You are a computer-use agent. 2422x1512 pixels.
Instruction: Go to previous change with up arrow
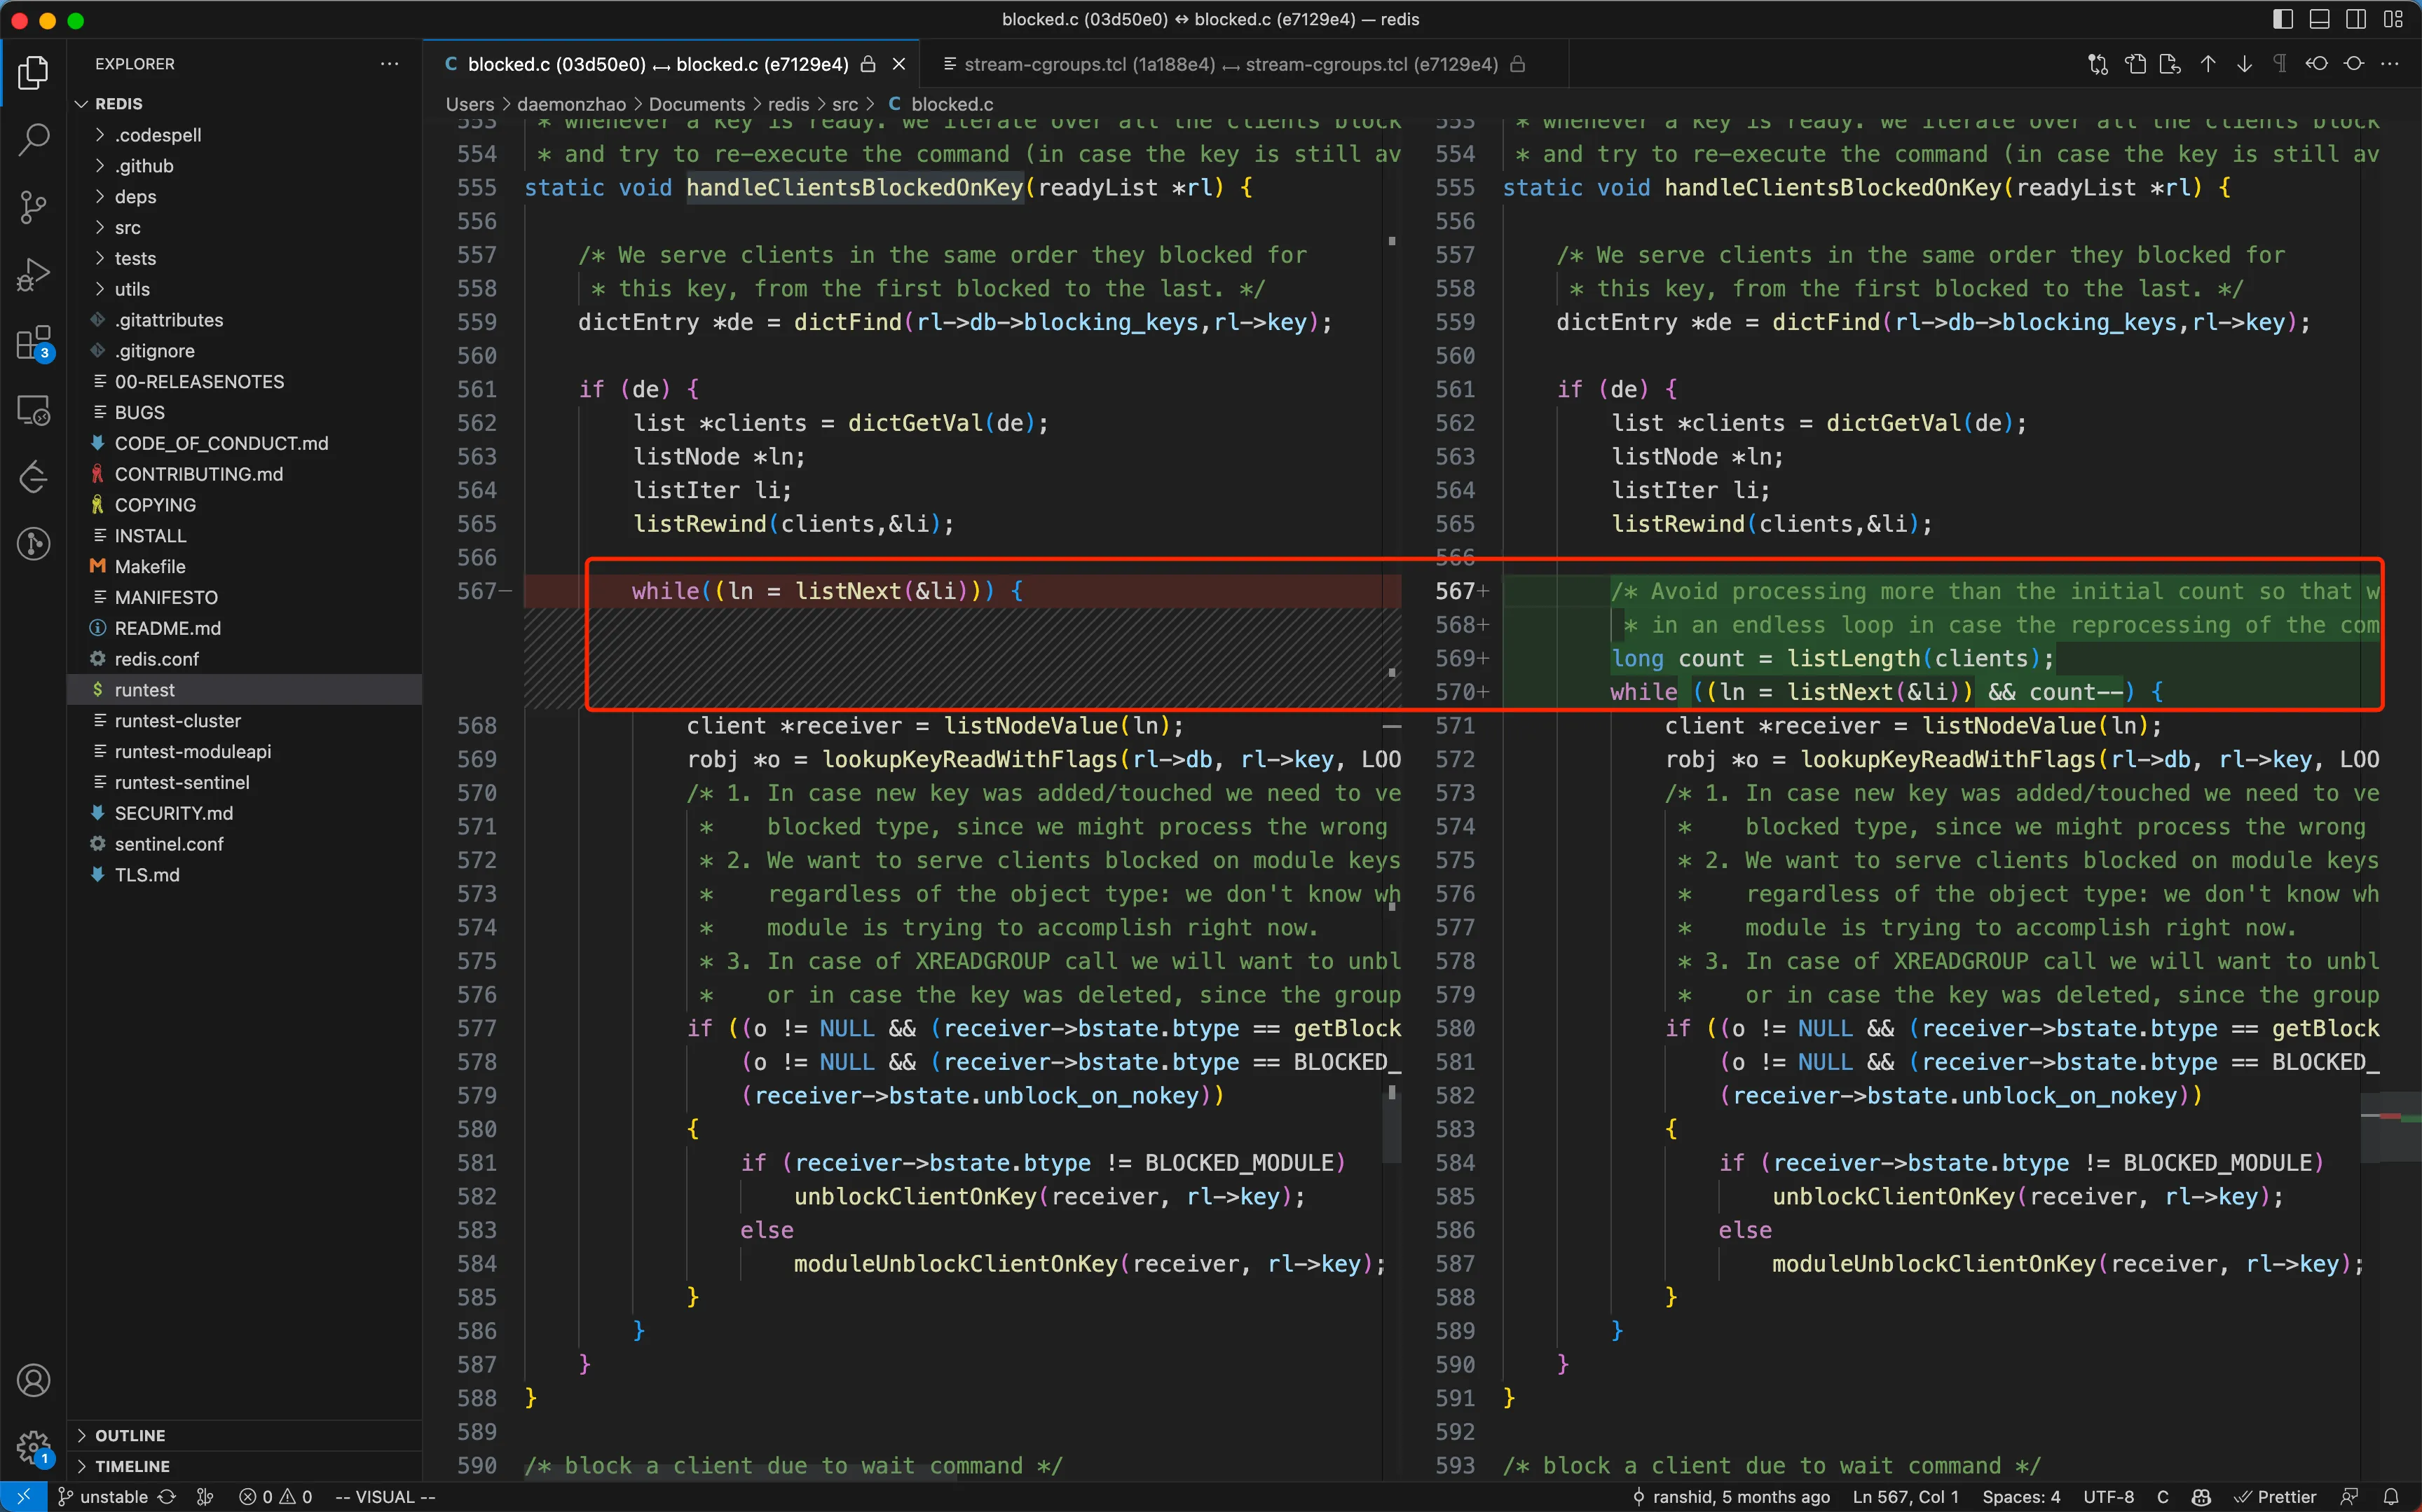(2208, 64)
